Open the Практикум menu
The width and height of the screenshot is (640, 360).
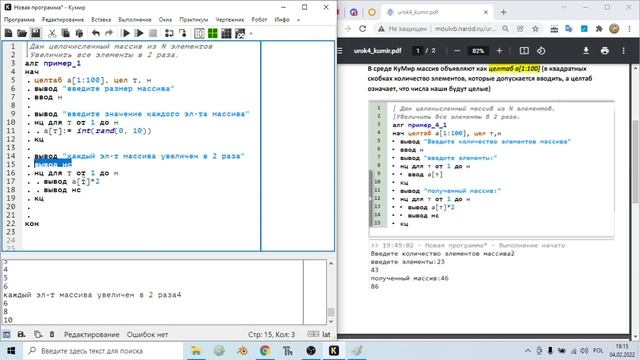click(193, 20)
